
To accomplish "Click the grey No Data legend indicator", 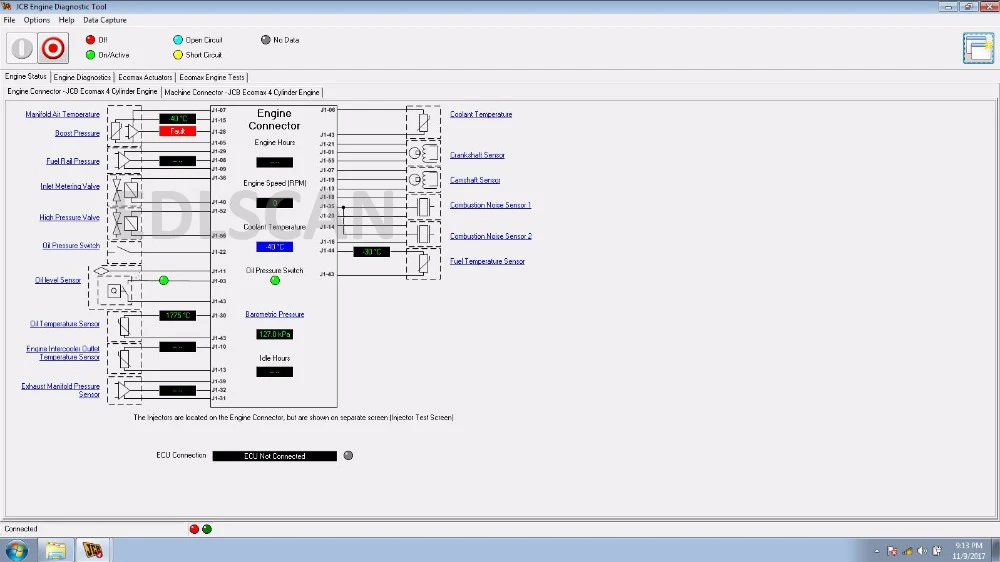I will (x=265, y=40).
